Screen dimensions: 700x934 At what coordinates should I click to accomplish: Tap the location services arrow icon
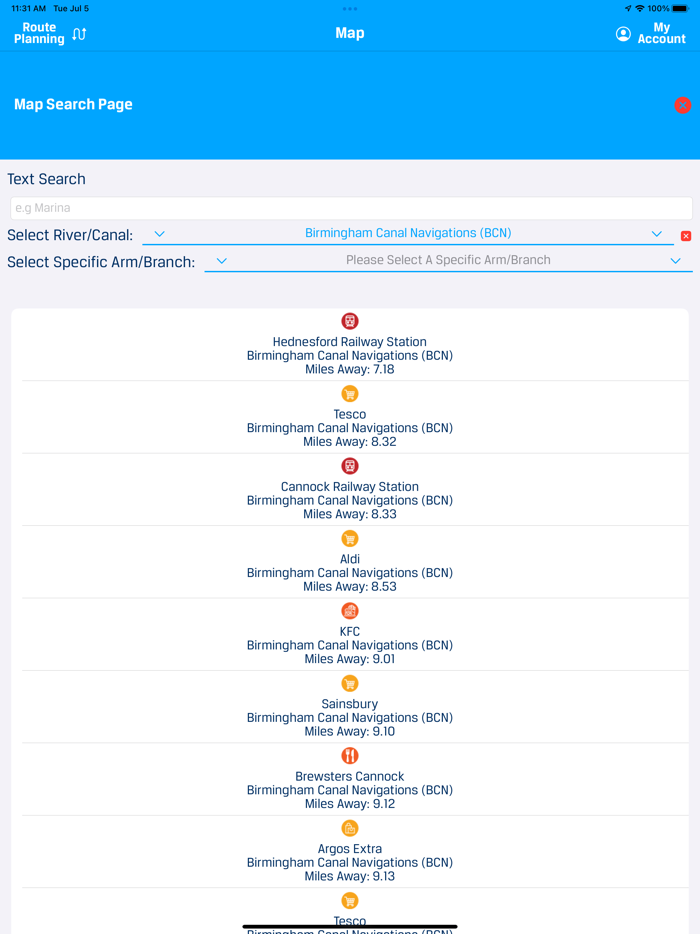point(628,8)
